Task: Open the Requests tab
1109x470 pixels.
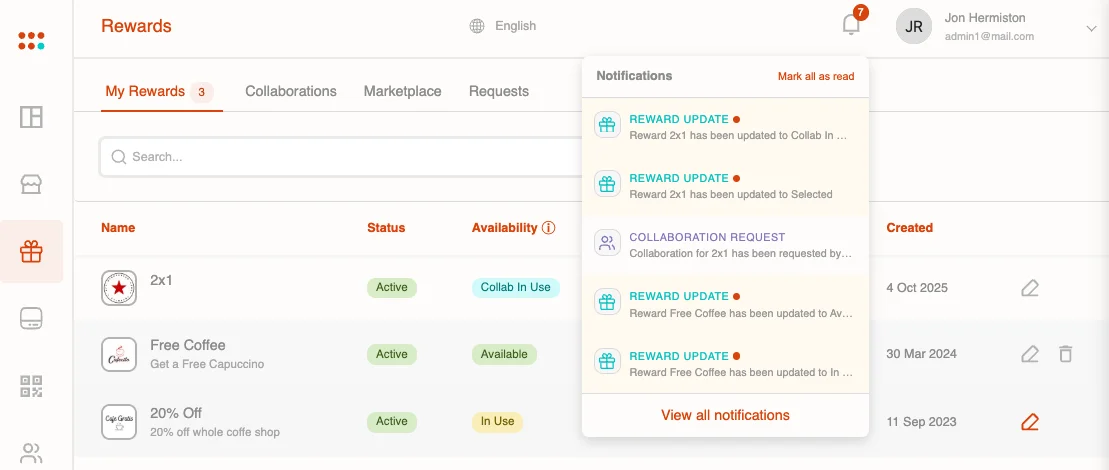Action: [499, 91]
